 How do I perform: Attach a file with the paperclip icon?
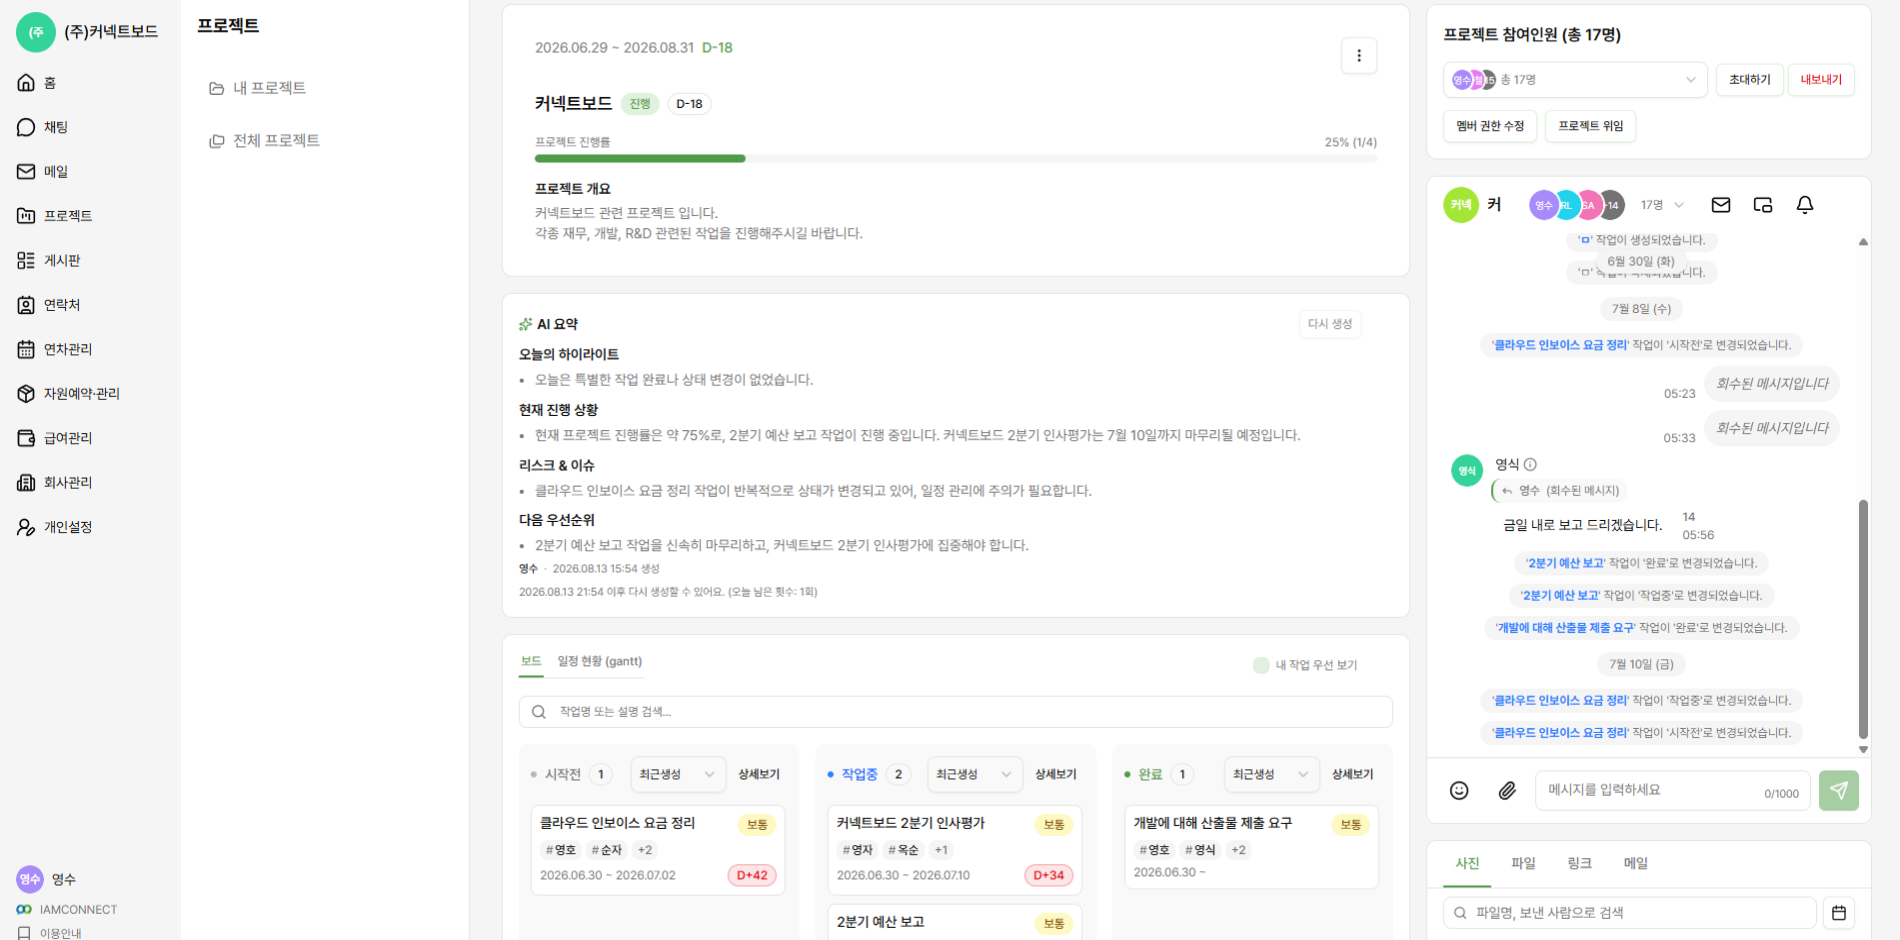[1507, 791]
